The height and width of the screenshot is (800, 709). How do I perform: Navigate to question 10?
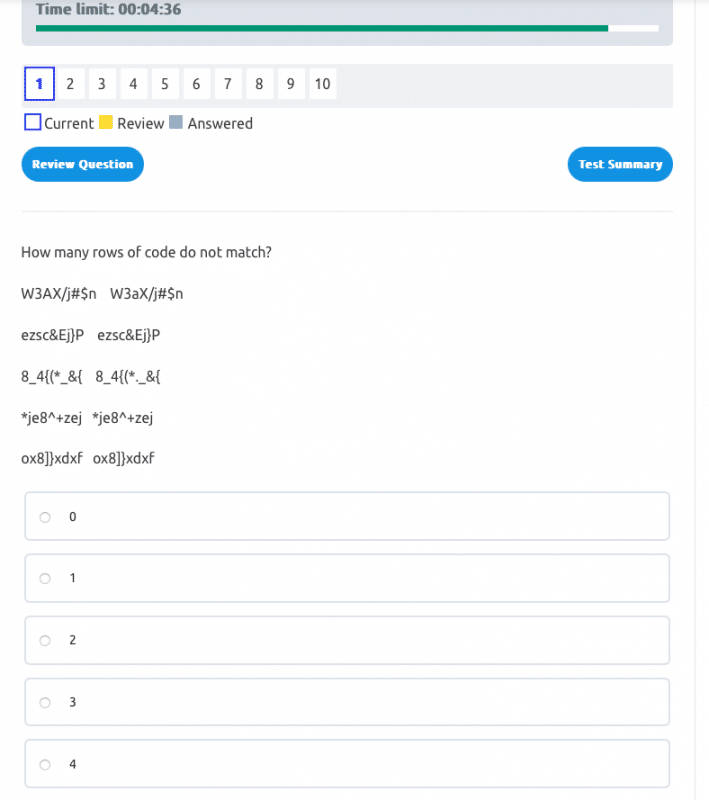pos(322,84)
